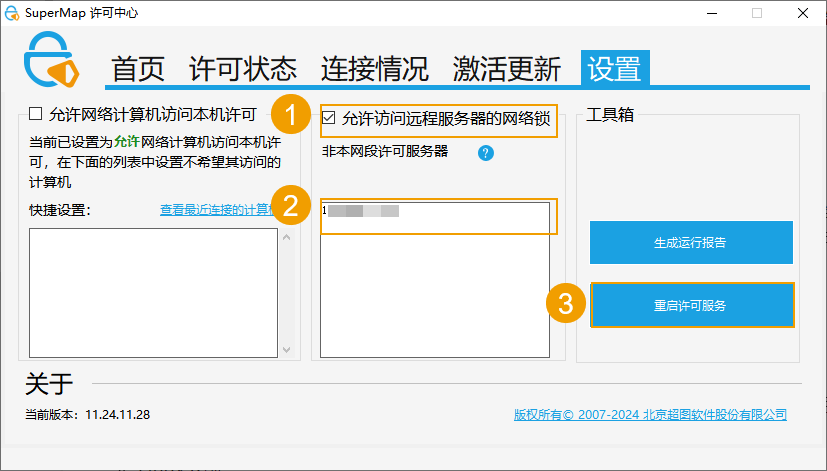Click the 当前版本 11.24.11.28 text
The image size is (827, 471).
[x=88, y=415]
